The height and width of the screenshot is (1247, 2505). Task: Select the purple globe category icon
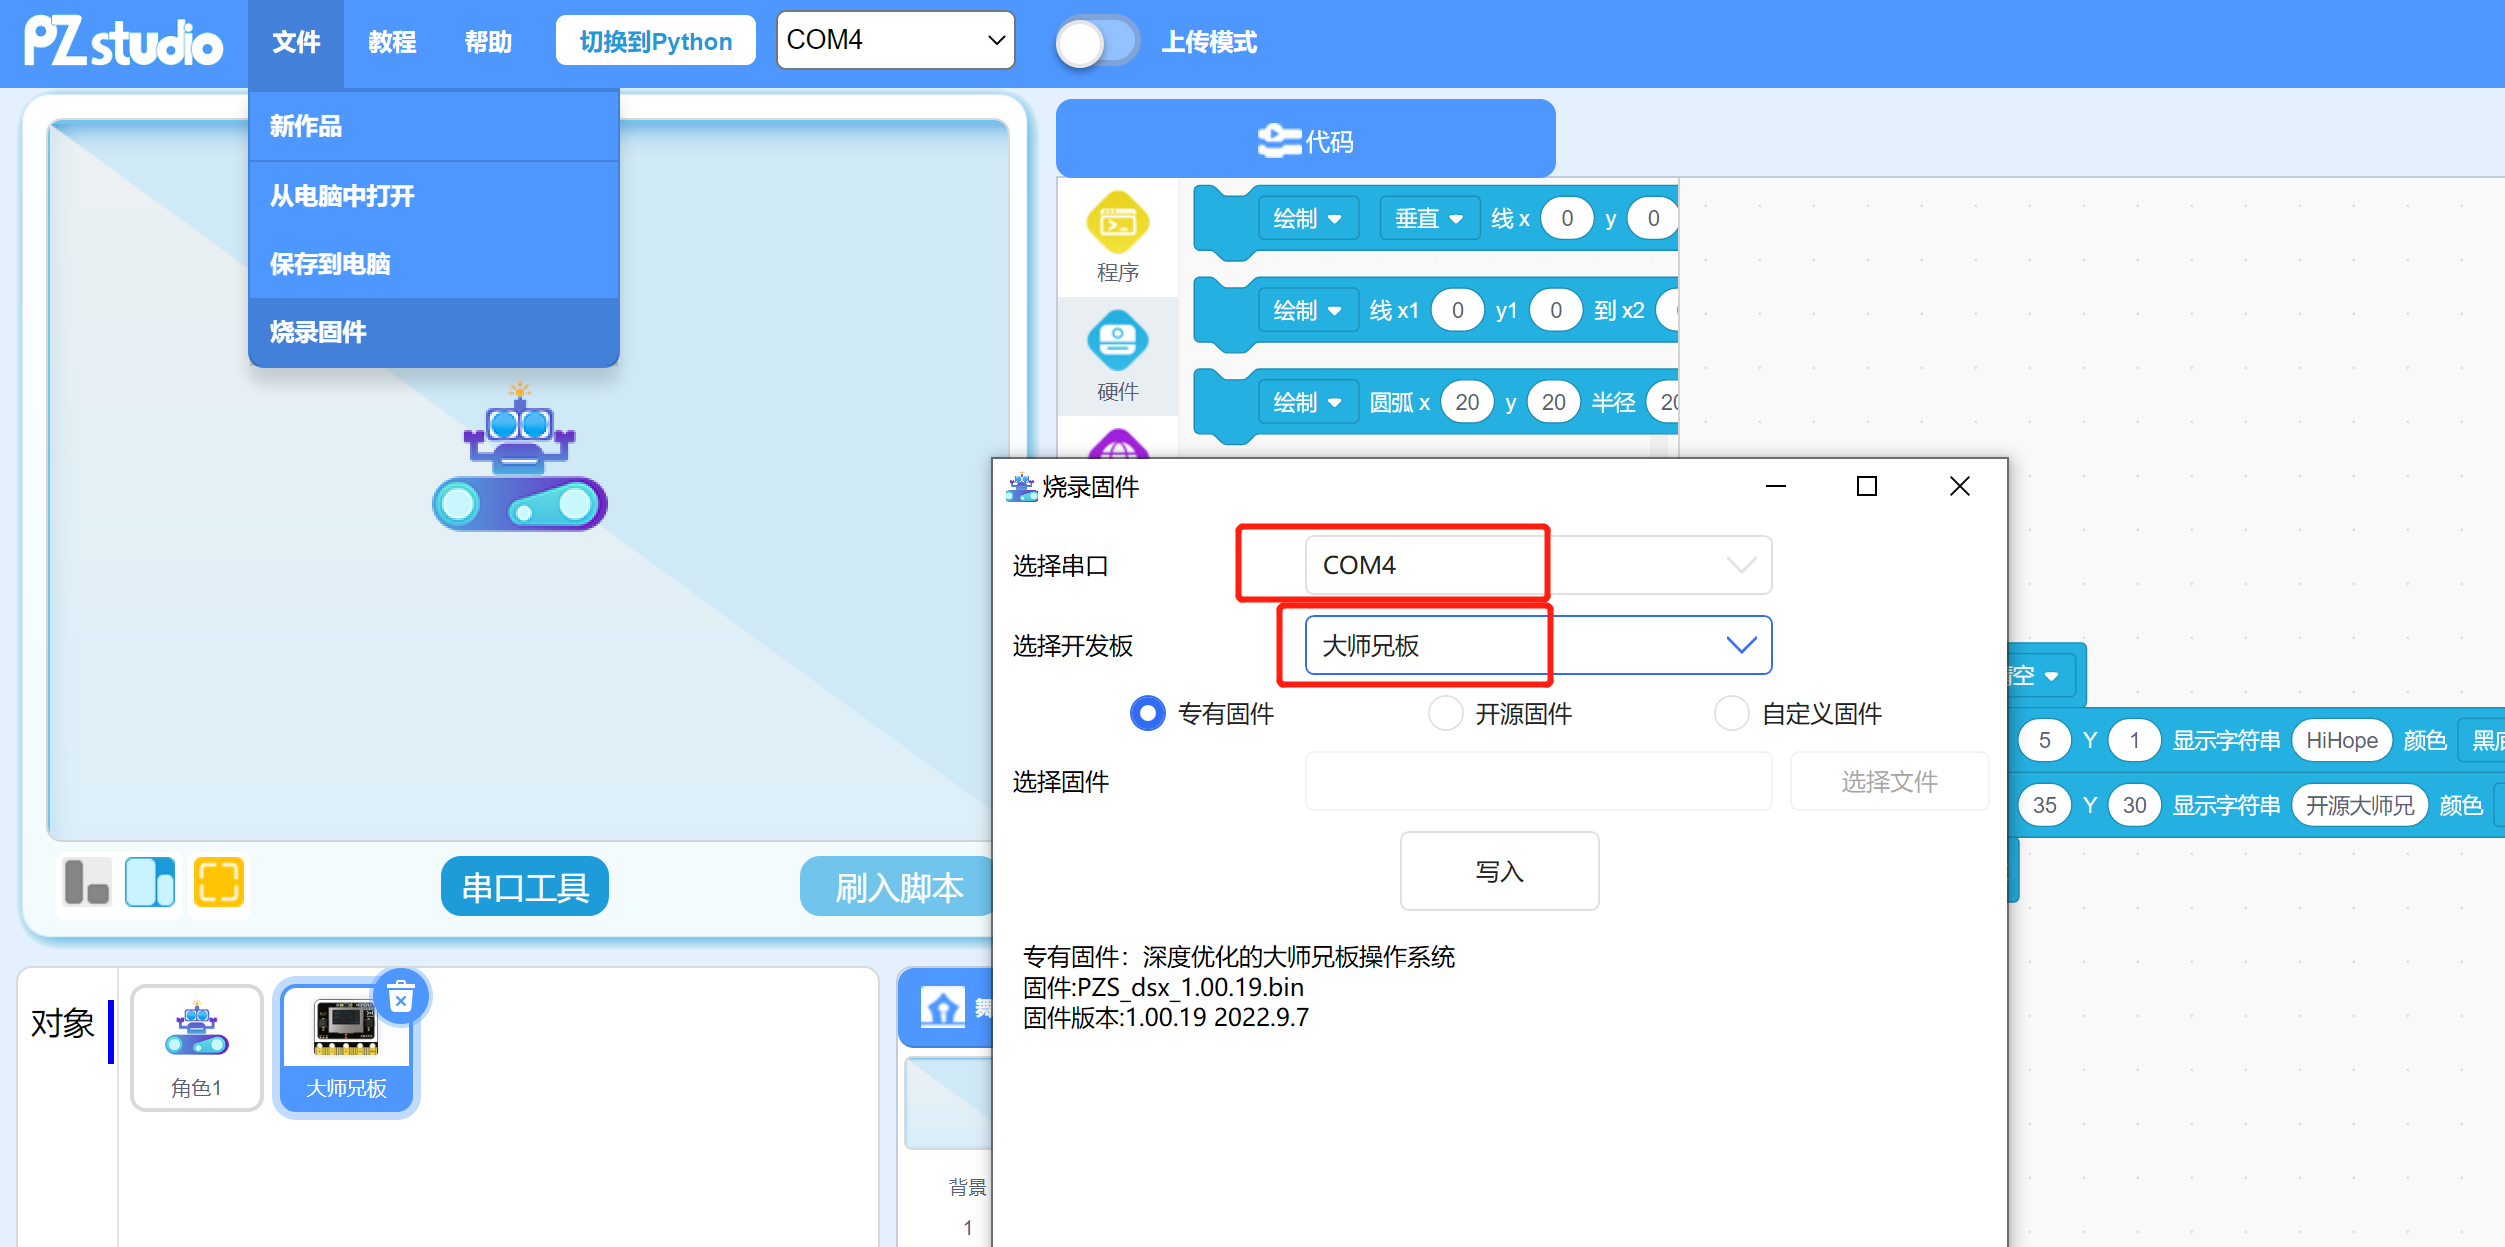click(x=1117, y=445)
